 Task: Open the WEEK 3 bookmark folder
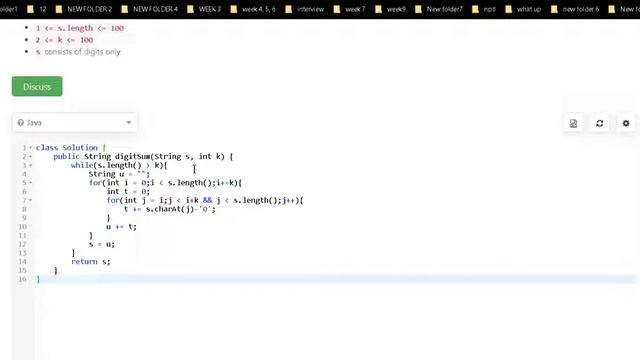tap(204, 9)
